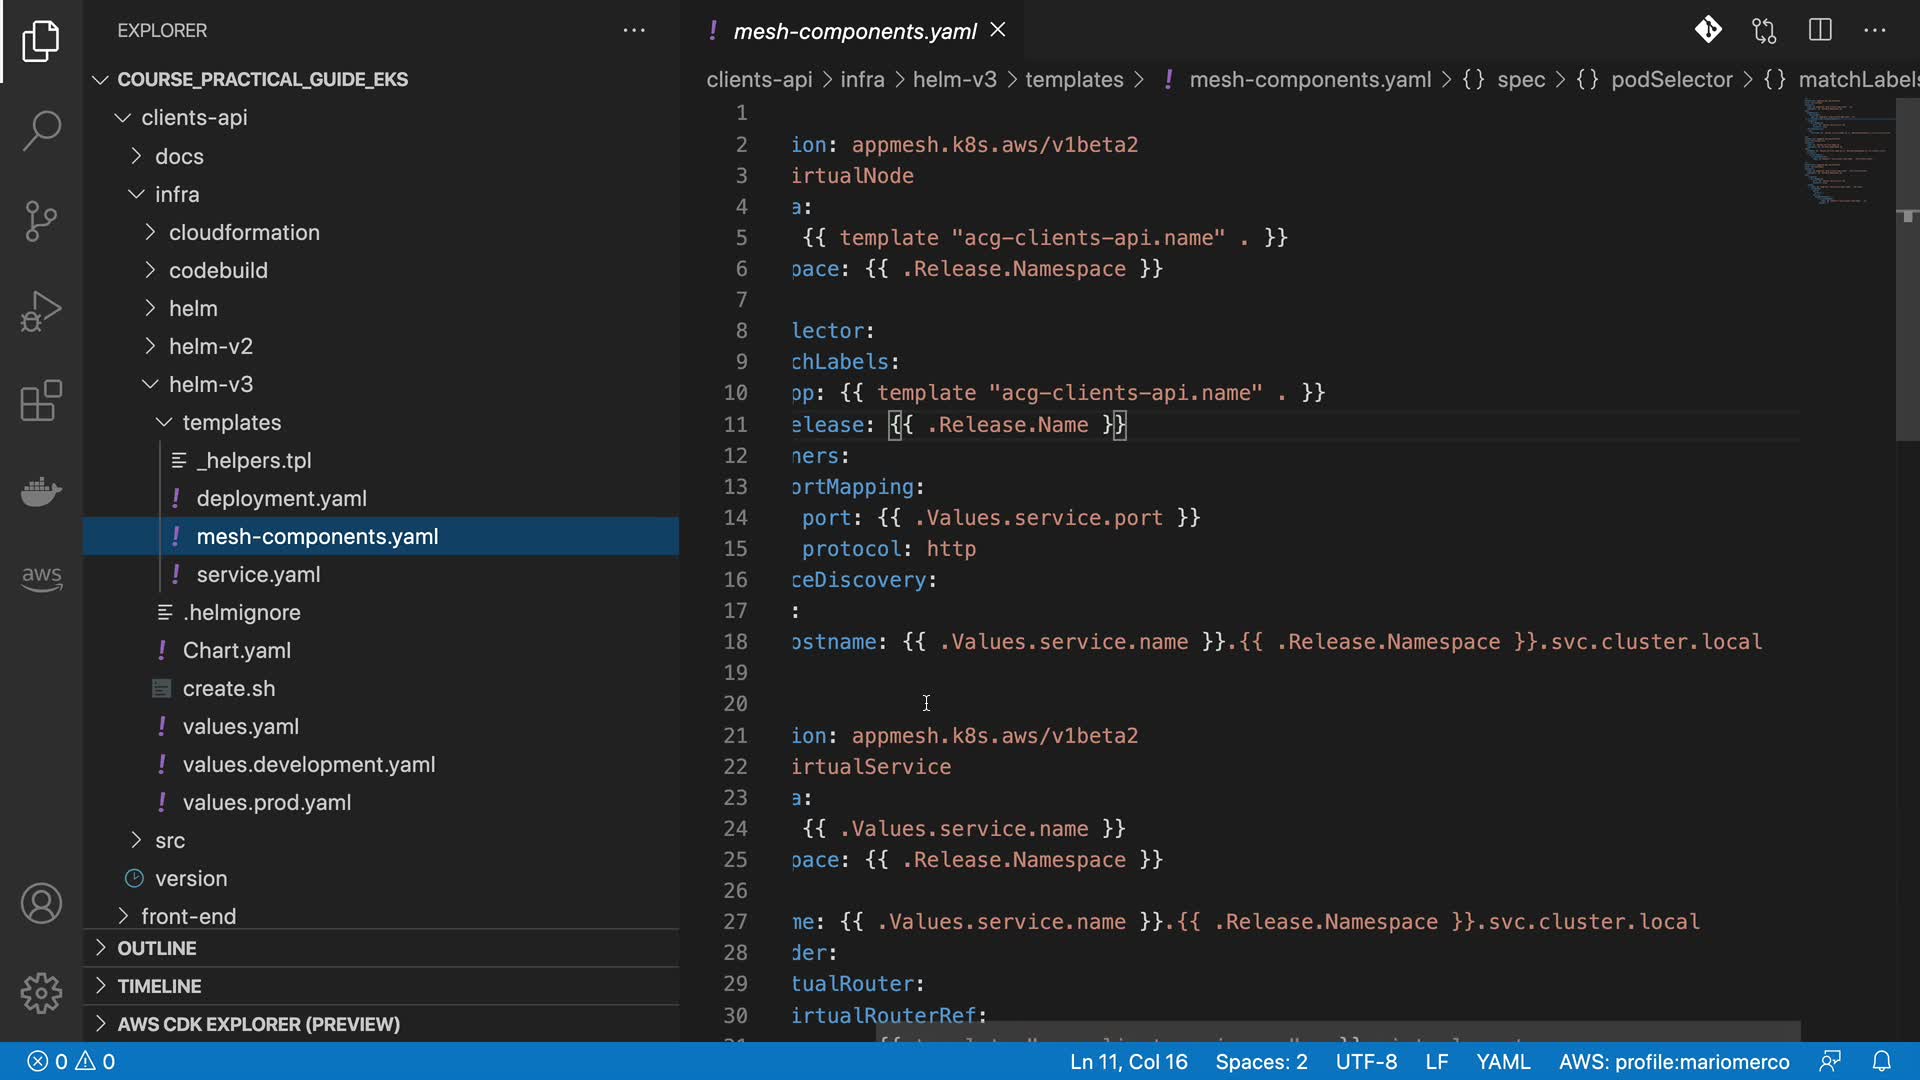
Task: Open the Docker view
Action: pyautogui.click(x=41, y=491)
